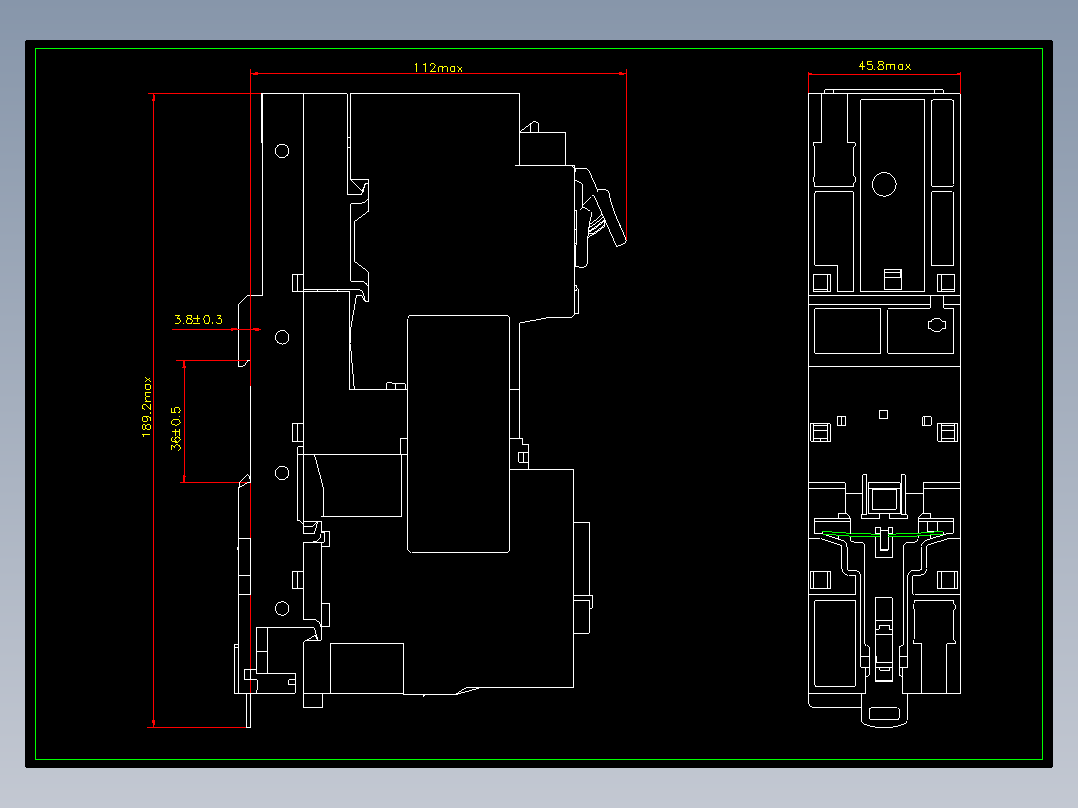This screenshot has width=1078, height=808.
Task: Pick the 189.2max vertical dimension text
Action: 146,407
